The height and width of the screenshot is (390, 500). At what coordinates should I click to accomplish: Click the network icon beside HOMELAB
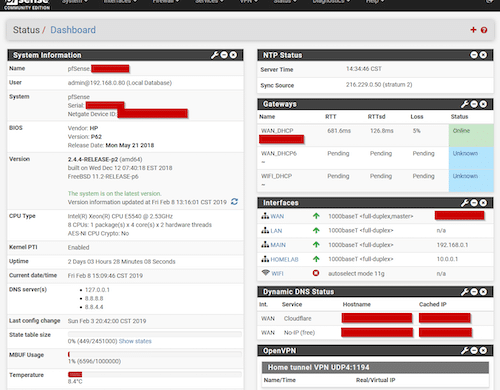[x=265, y=259]
